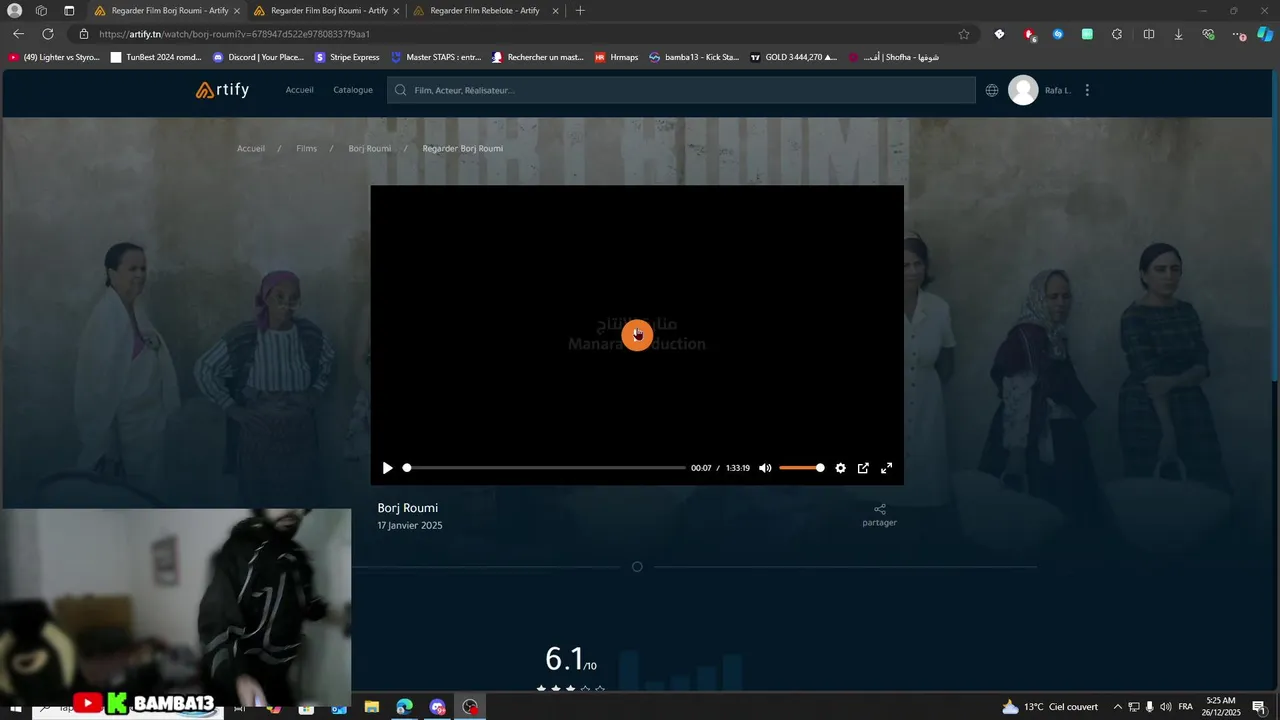1280x720 pixels.
Task: Seek on the video progress bar
Action: (x=545, y=468)
